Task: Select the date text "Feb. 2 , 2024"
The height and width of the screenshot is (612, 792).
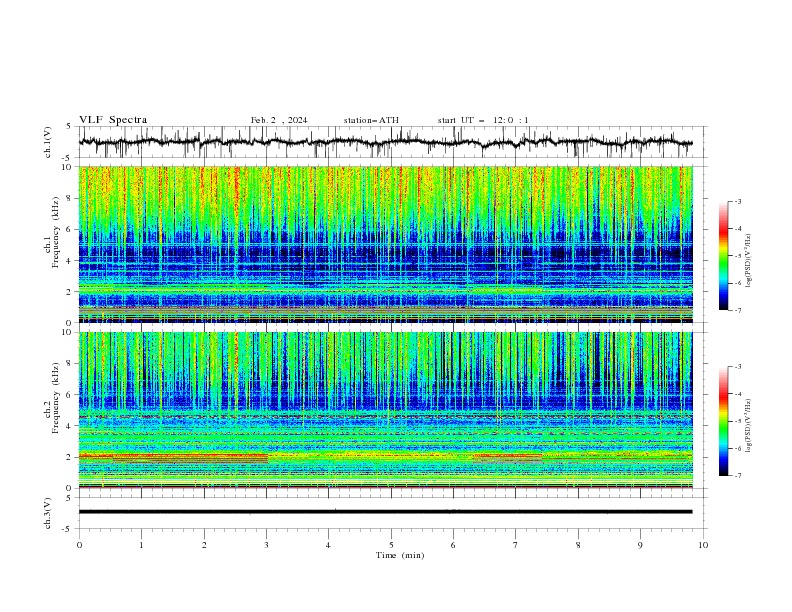Action: [x=279, y=120]
